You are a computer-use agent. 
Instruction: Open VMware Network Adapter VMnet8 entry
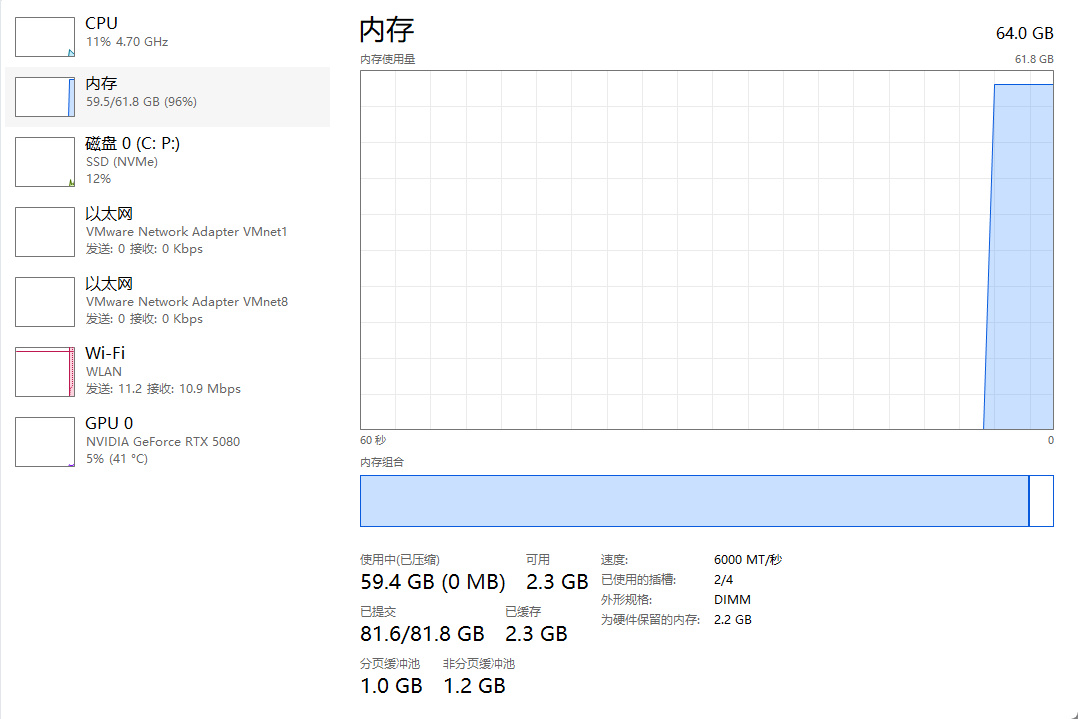click(x=186, y=302)
